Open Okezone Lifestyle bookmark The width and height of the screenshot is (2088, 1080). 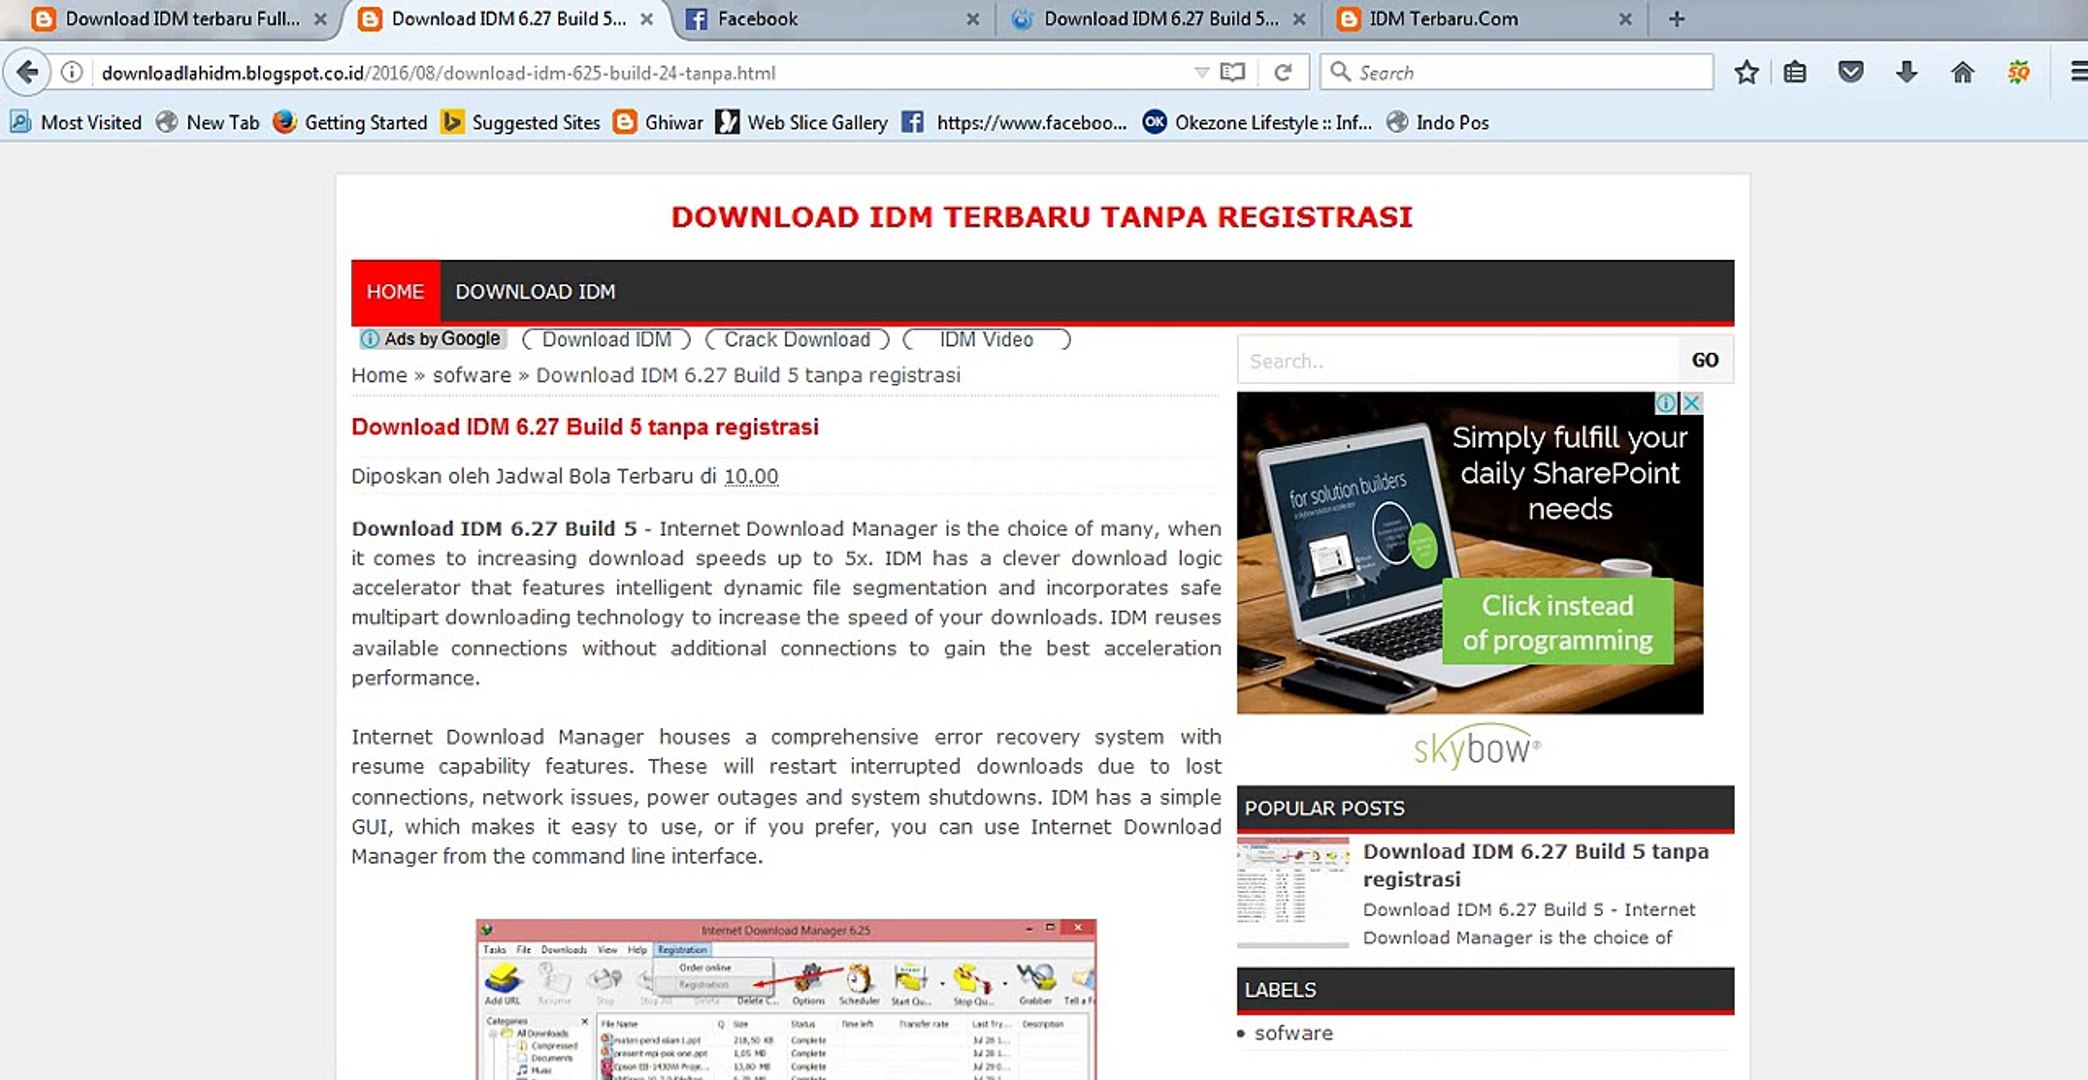coord(1258,122)
